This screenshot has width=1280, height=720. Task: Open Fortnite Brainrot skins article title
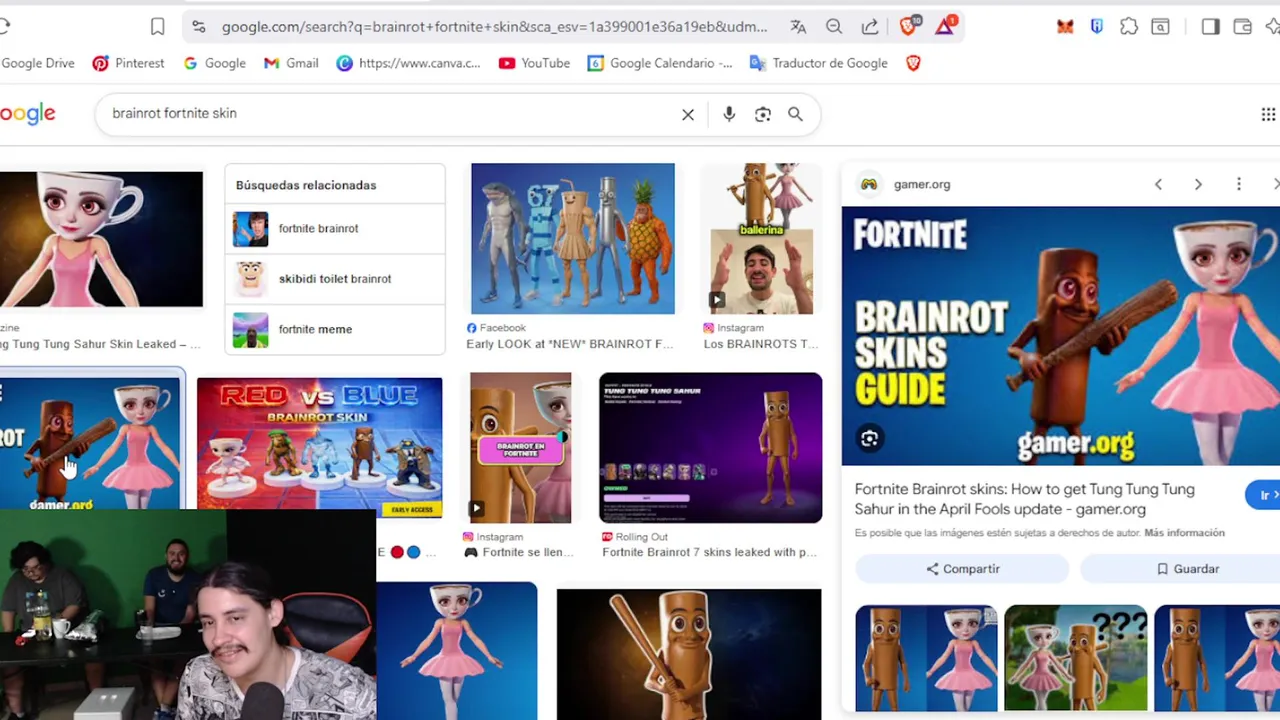click(x=1024, y=499)
